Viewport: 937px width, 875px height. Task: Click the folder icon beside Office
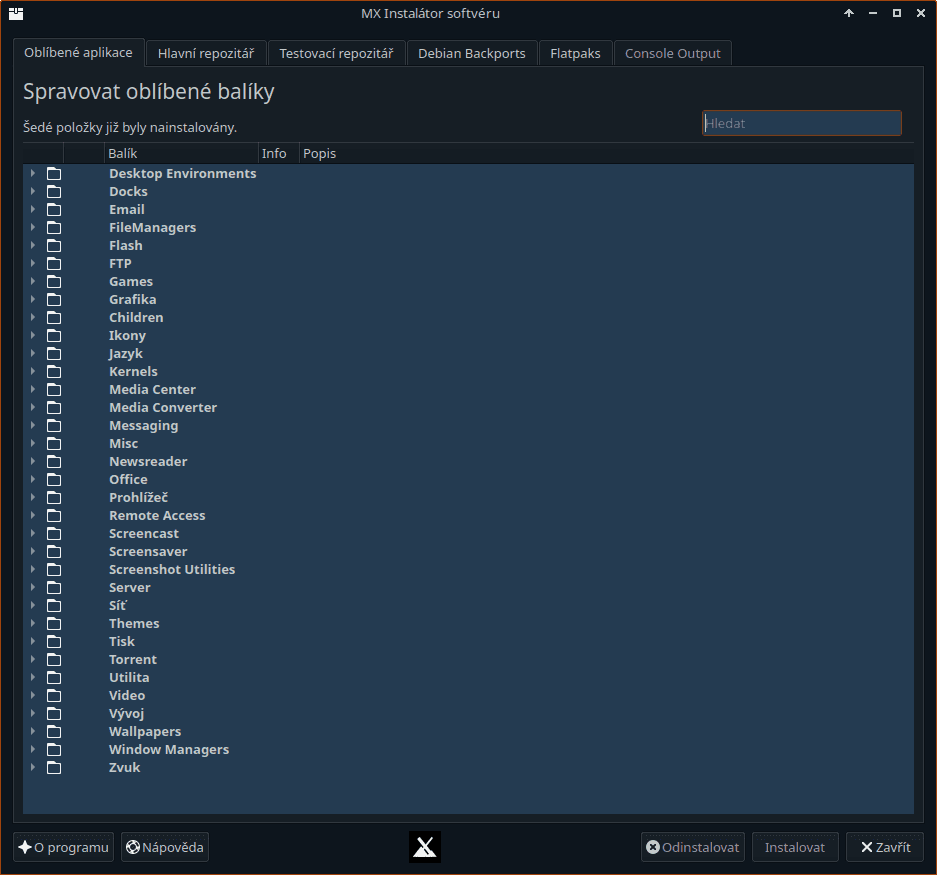[x=53, y=479]
